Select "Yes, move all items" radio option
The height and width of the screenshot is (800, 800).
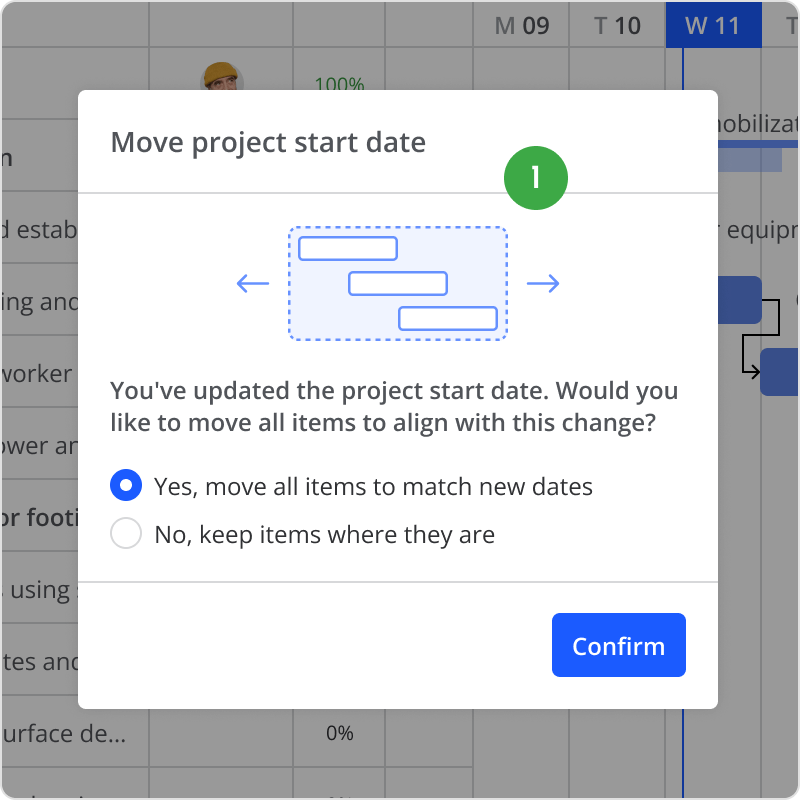pyautogui.click(x=126, y=487)
